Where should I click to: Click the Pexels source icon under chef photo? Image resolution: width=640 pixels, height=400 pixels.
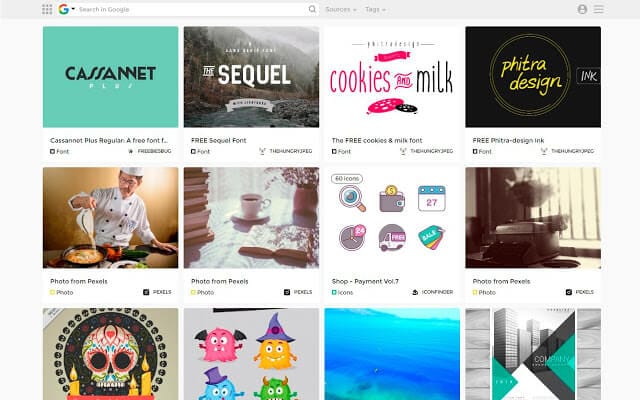(146, 292)
